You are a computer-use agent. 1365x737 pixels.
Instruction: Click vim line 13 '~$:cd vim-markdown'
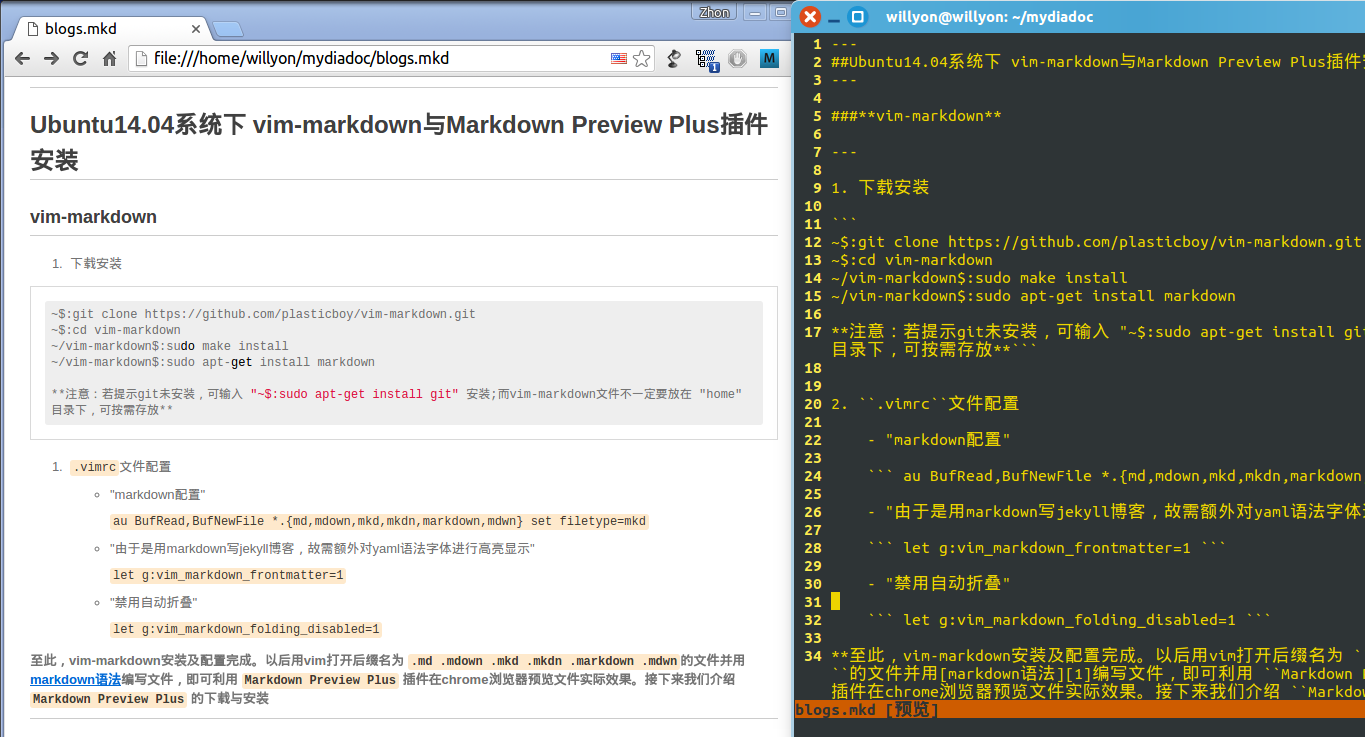(x=912, y=260)
